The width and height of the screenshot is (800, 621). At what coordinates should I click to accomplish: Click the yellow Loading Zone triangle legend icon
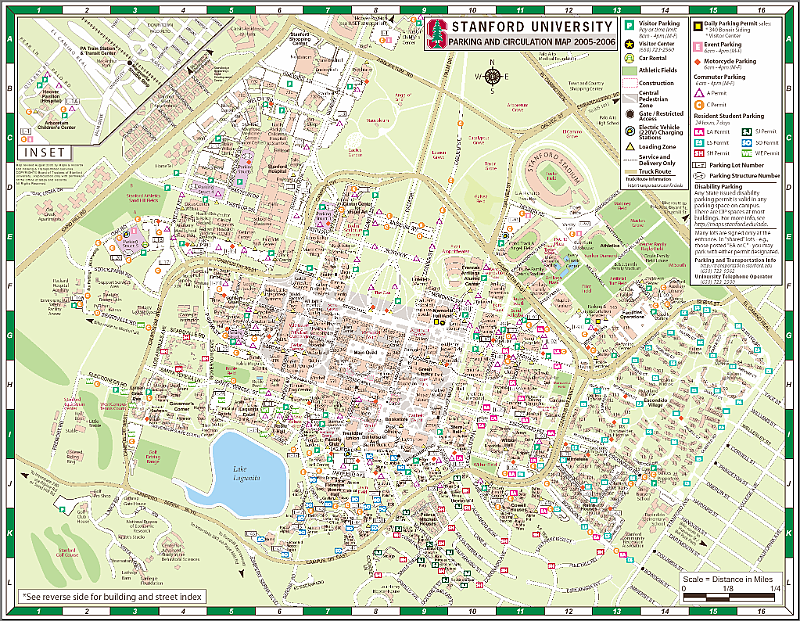(x=630, y=146)
